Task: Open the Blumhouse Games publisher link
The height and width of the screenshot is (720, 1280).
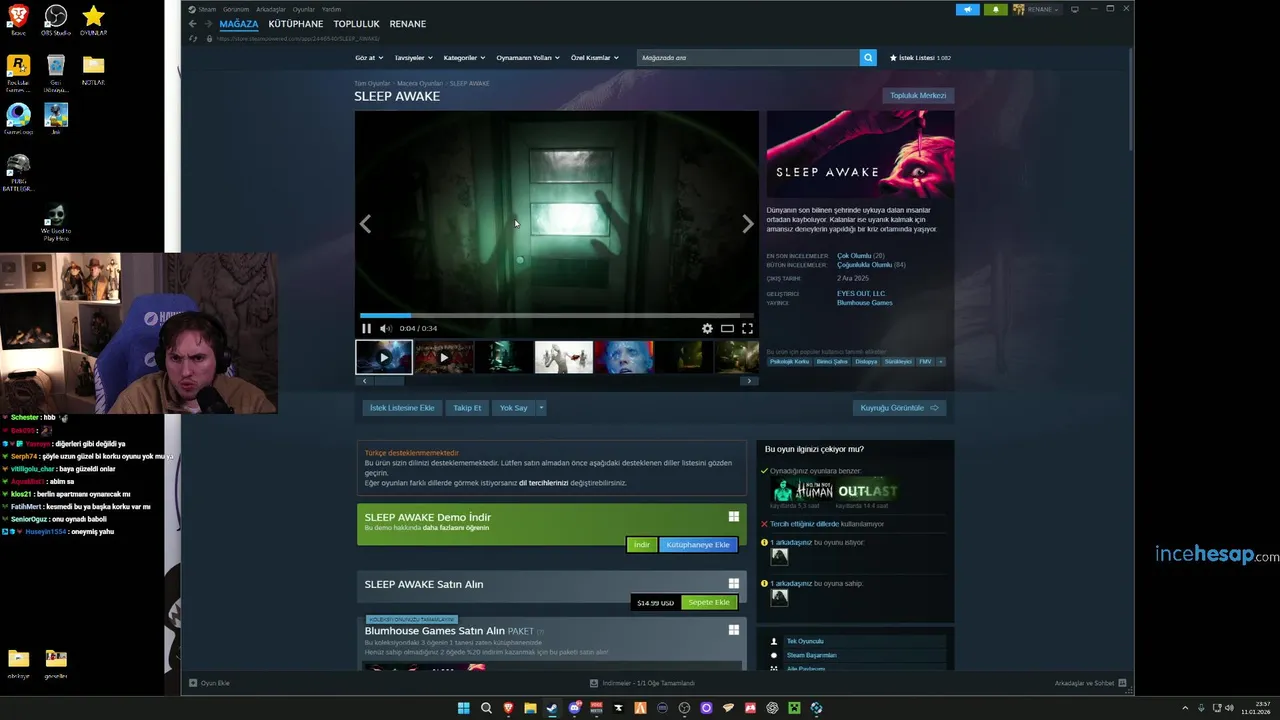Action: coord(865,302)
